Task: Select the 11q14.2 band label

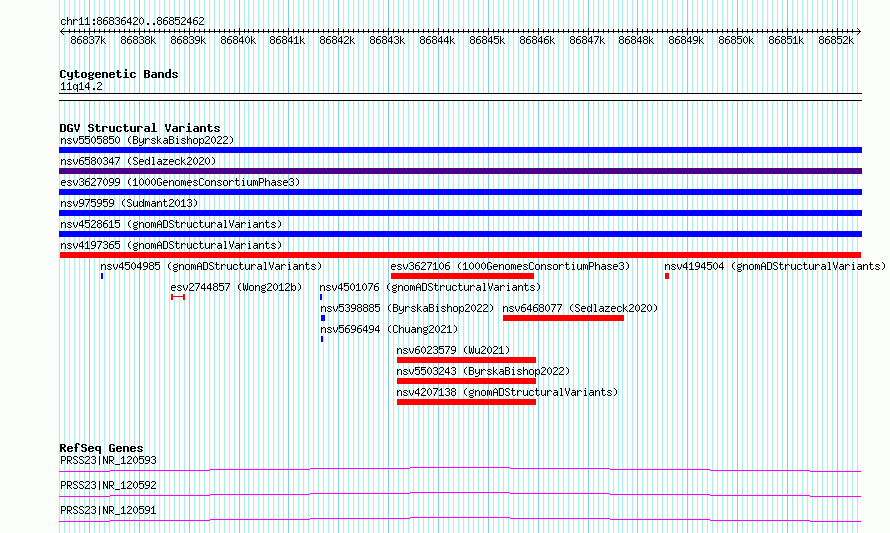Action: (x=81, y=87)
